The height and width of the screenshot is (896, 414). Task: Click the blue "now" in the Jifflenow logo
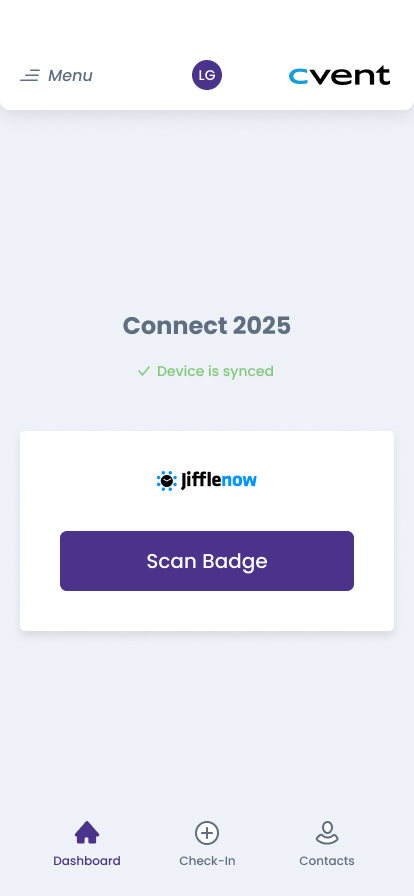[239, 481]
